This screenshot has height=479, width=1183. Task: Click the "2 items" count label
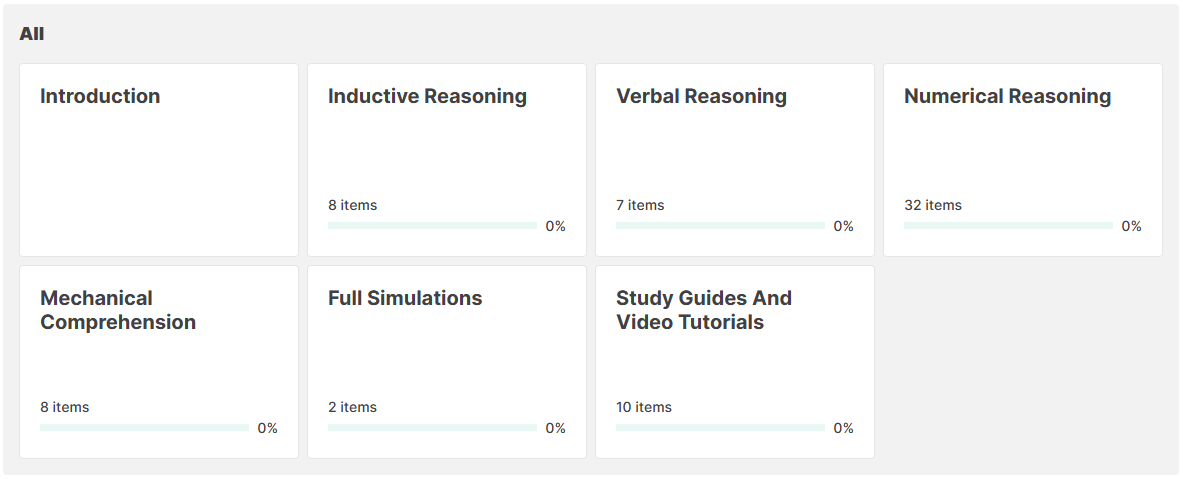(x=352, y=407)
